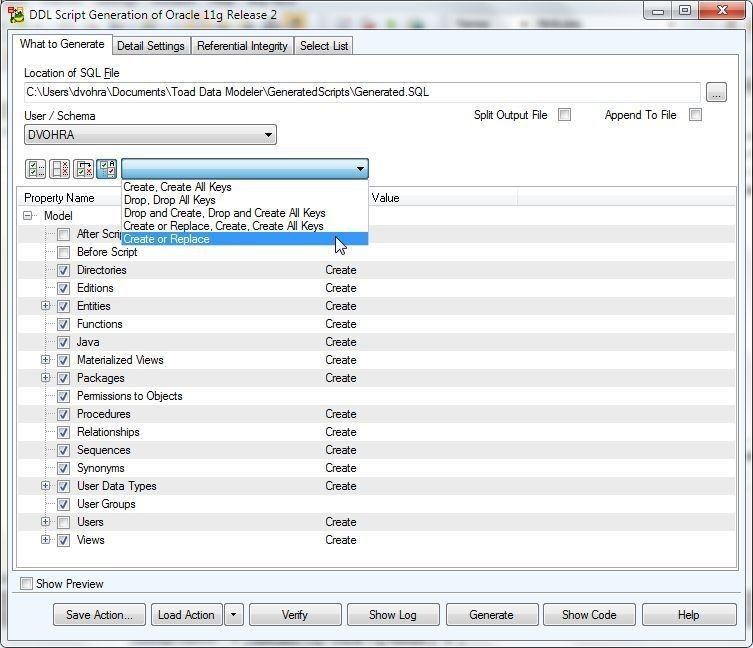
Task: Select the Relationships row label
Action: pyautogui.click(x=108, y=432)
